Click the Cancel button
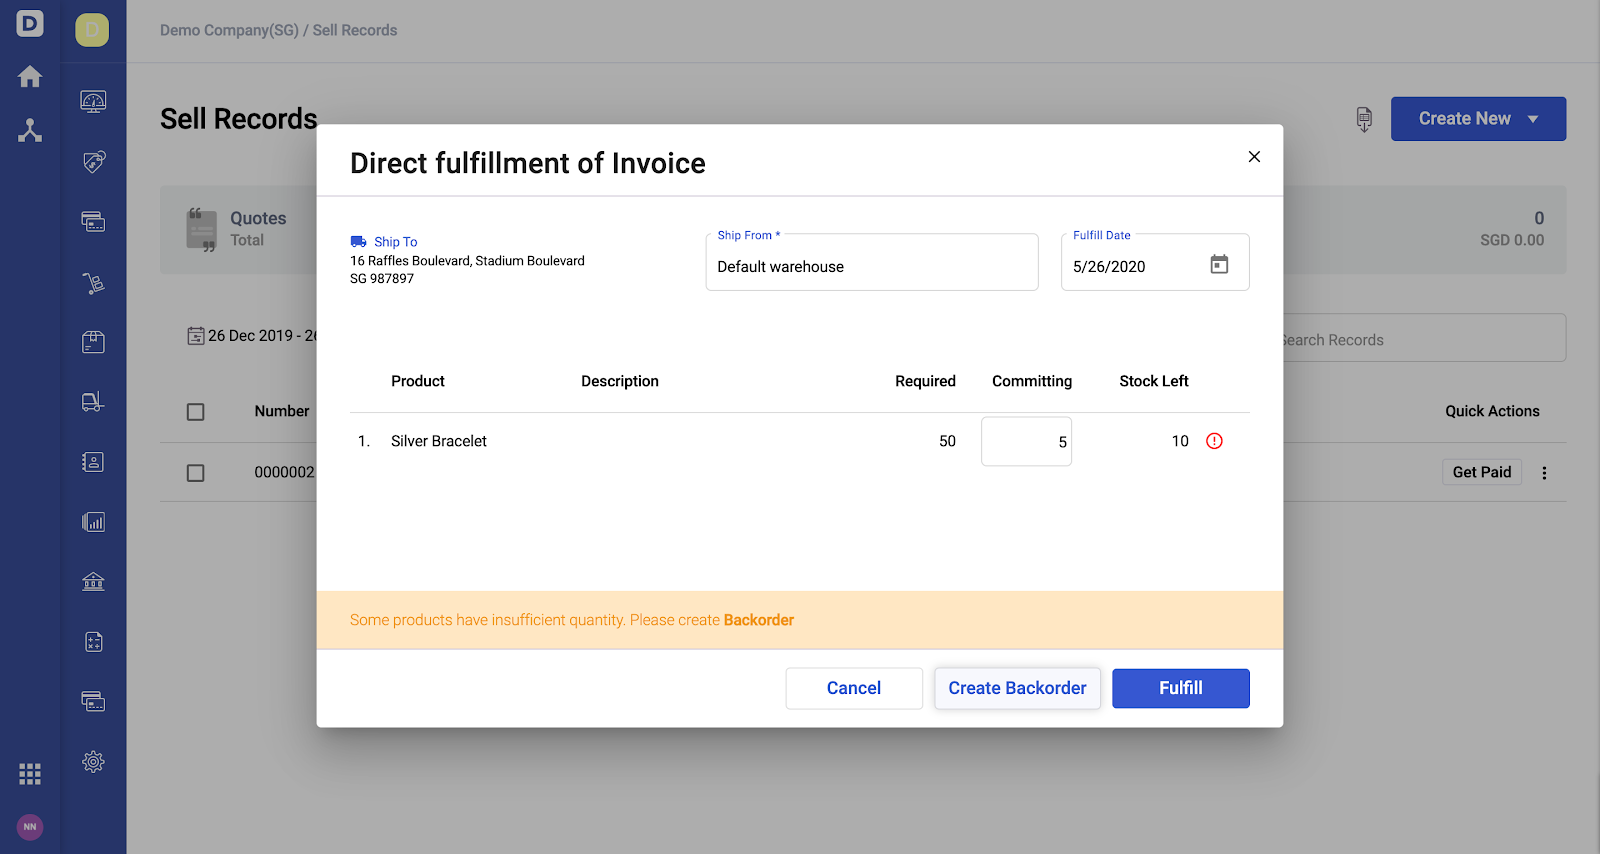 pyautogui.click(x=854, y=688)
